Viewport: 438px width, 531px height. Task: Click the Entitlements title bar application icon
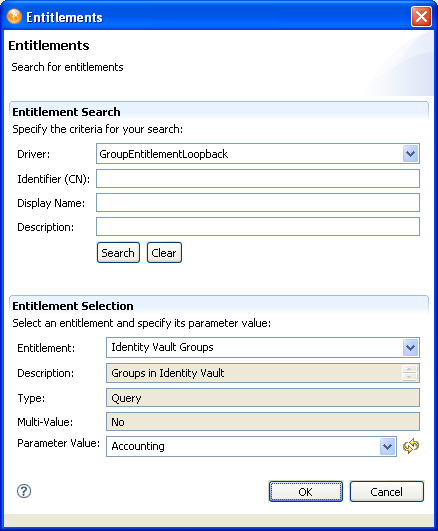pyautogui.click(x=14, y=17)
